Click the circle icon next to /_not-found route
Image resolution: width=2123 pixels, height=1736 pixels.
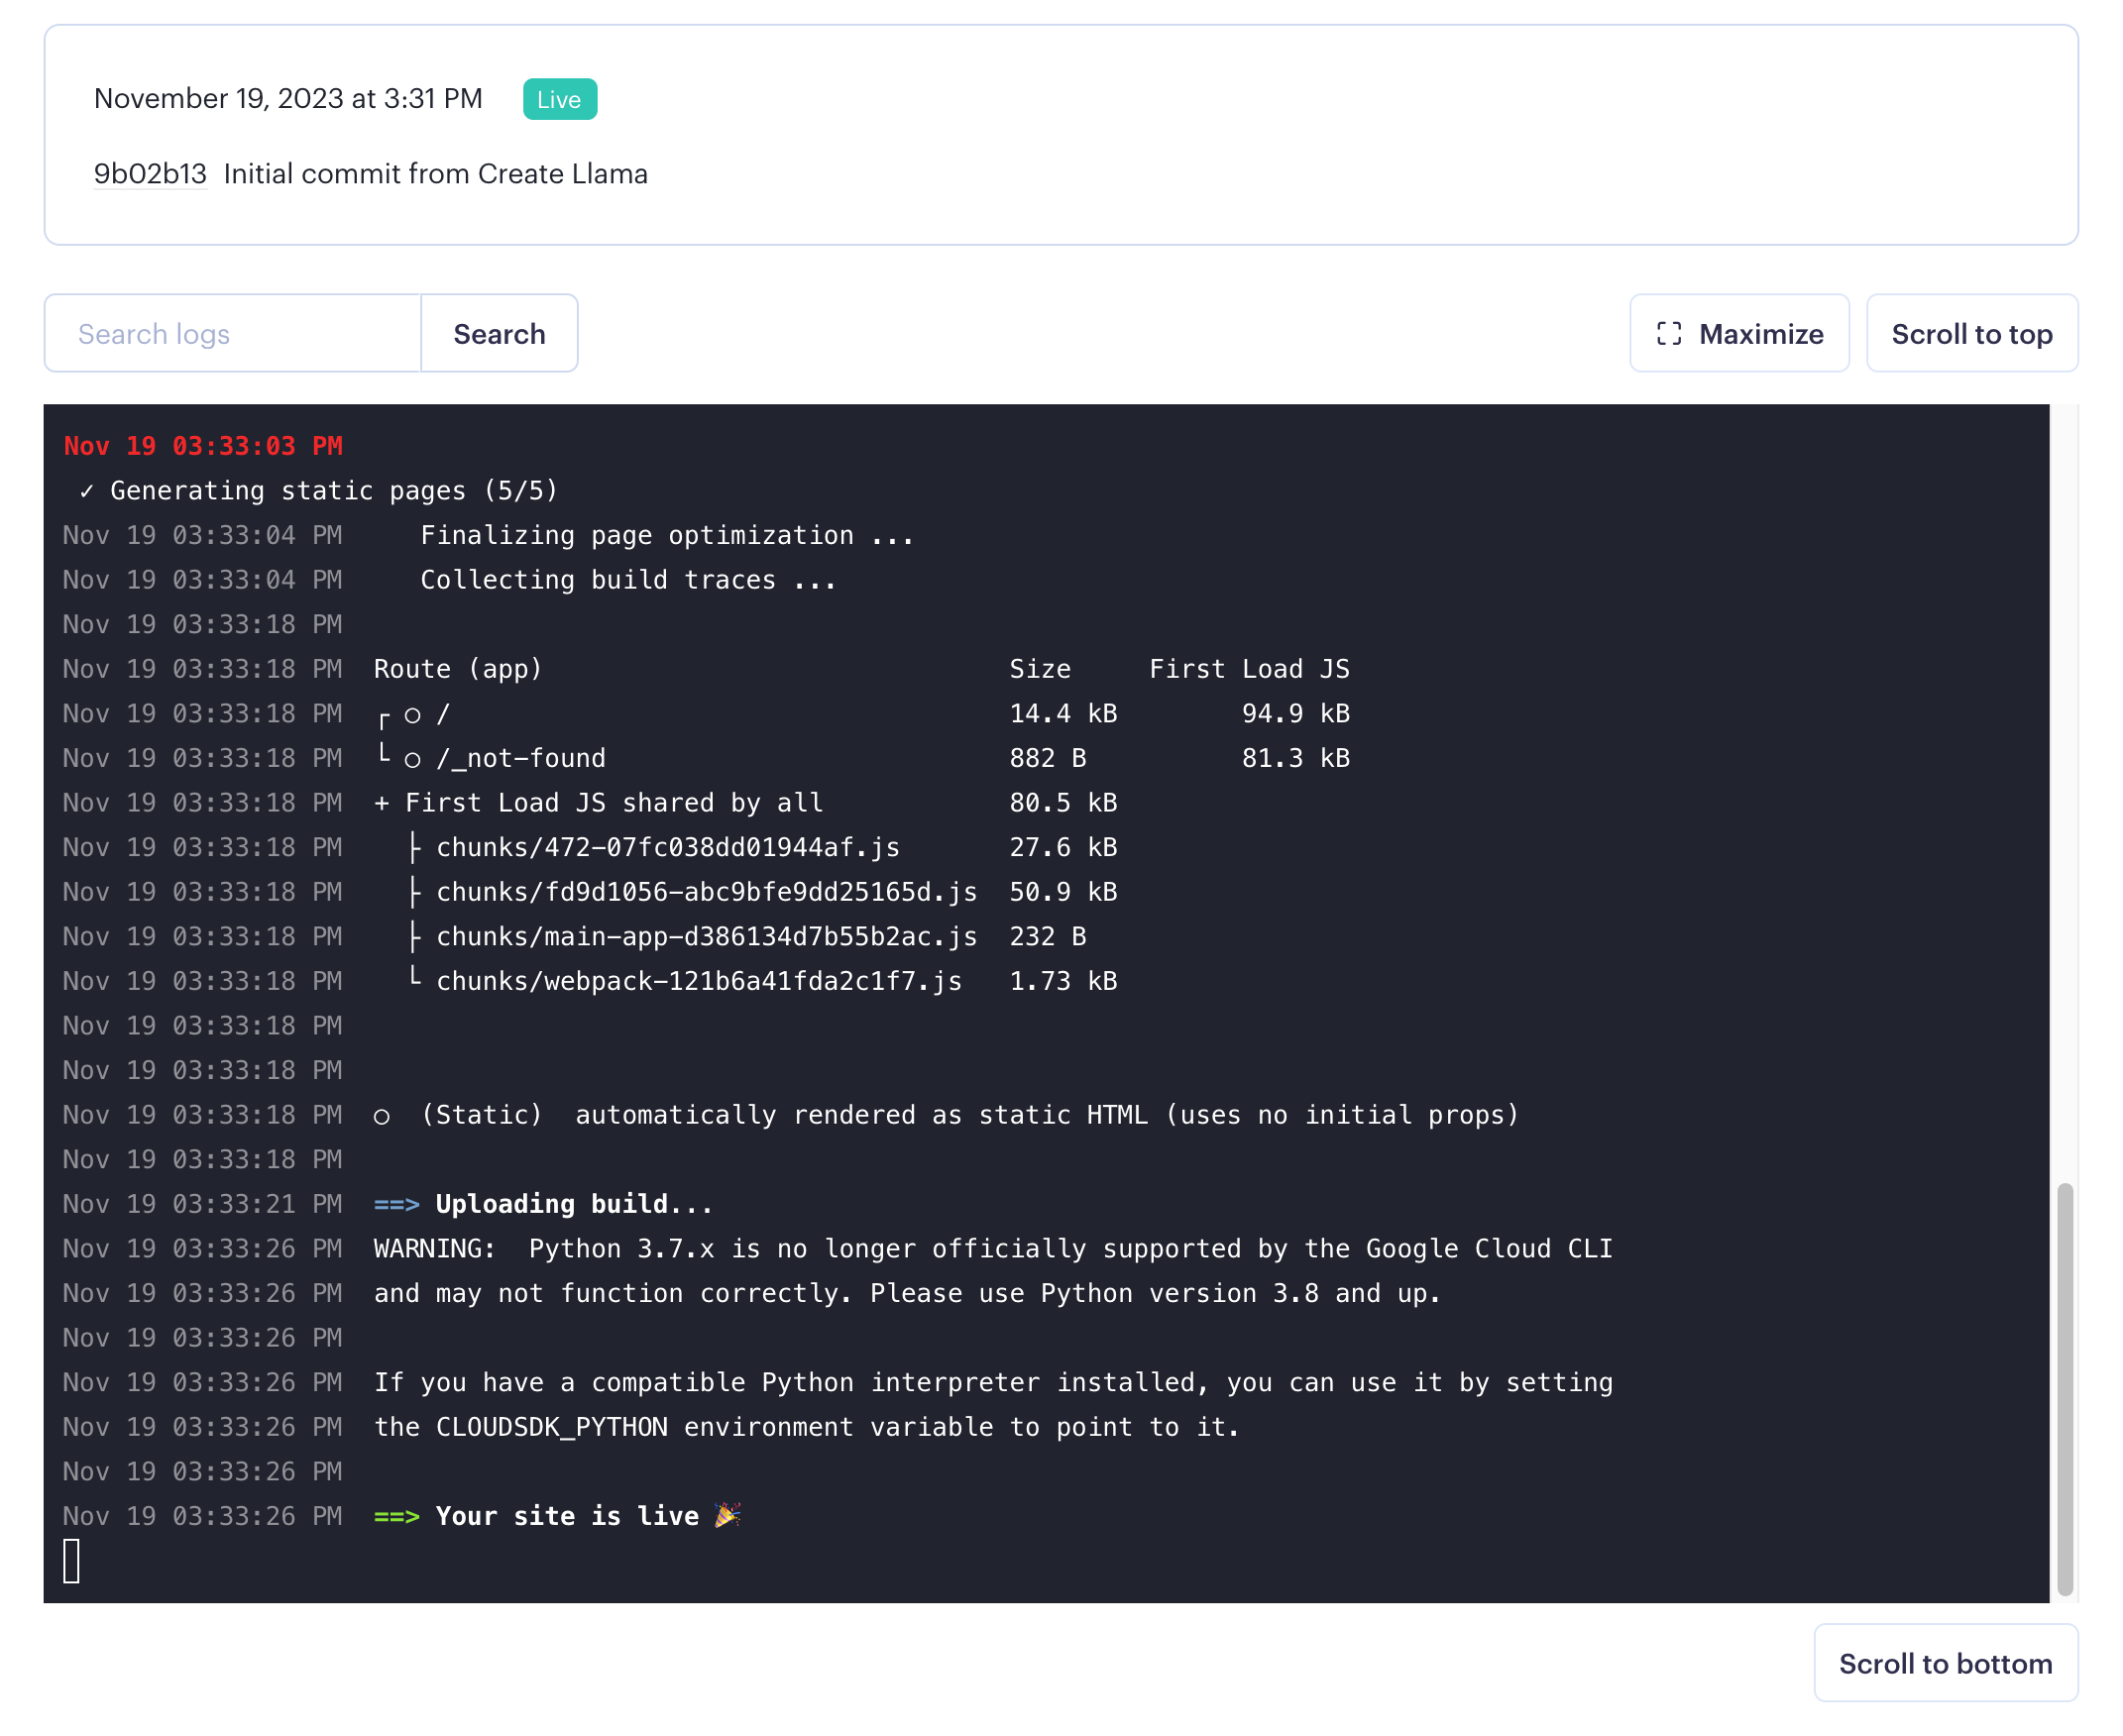[x=412, y=760]
